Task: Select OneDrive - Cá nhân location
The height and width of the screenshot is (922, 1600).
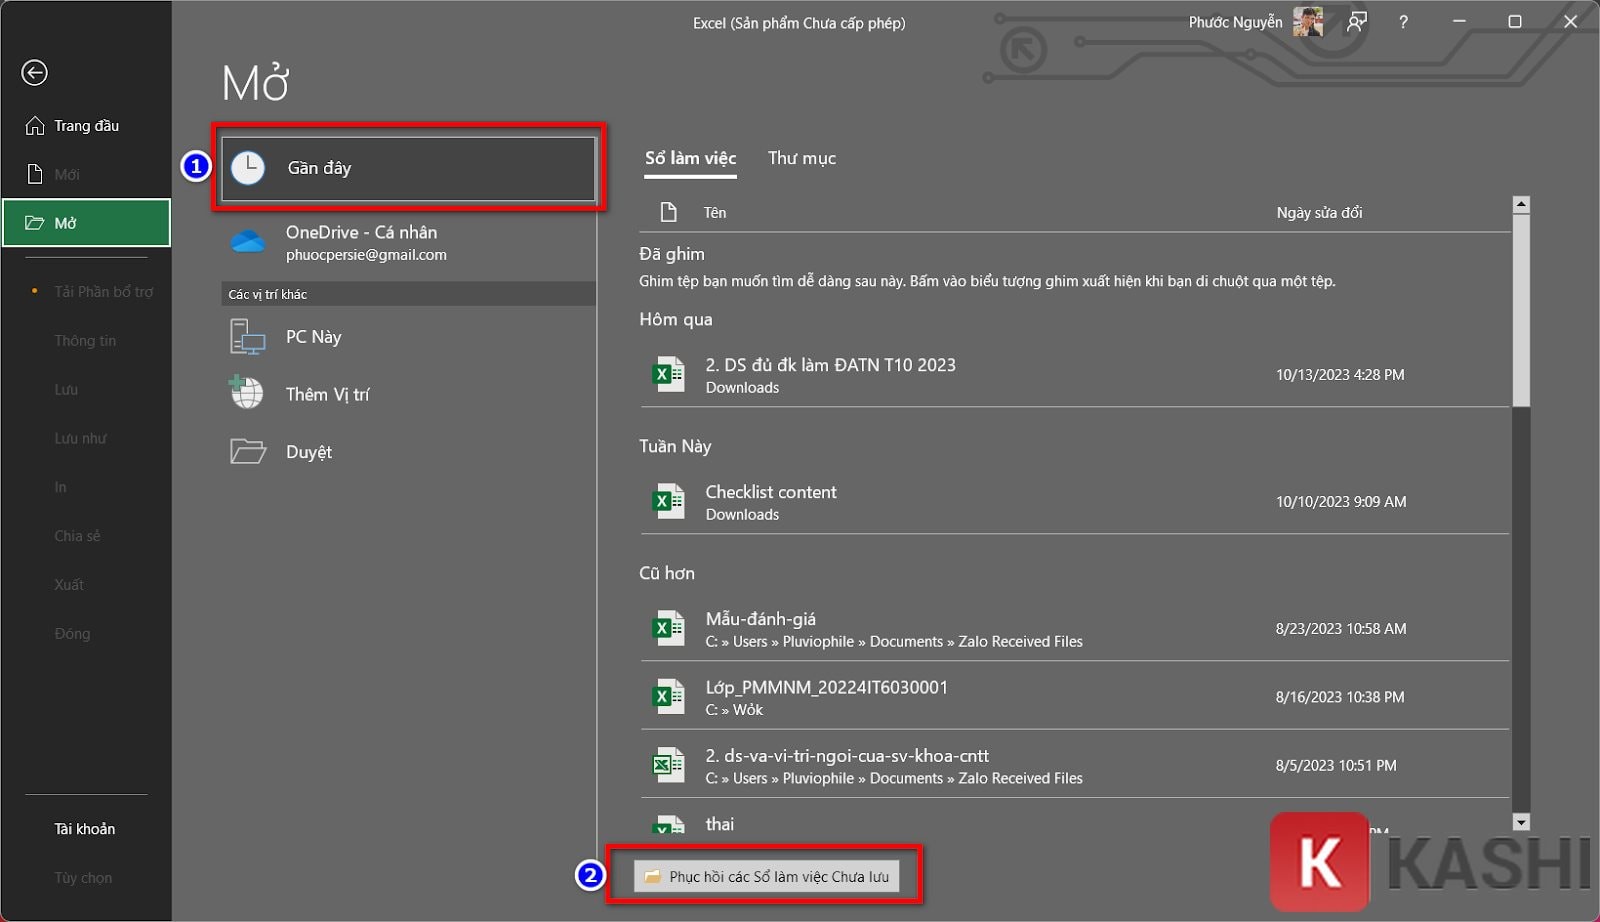Action: click(x=408, y=243)
